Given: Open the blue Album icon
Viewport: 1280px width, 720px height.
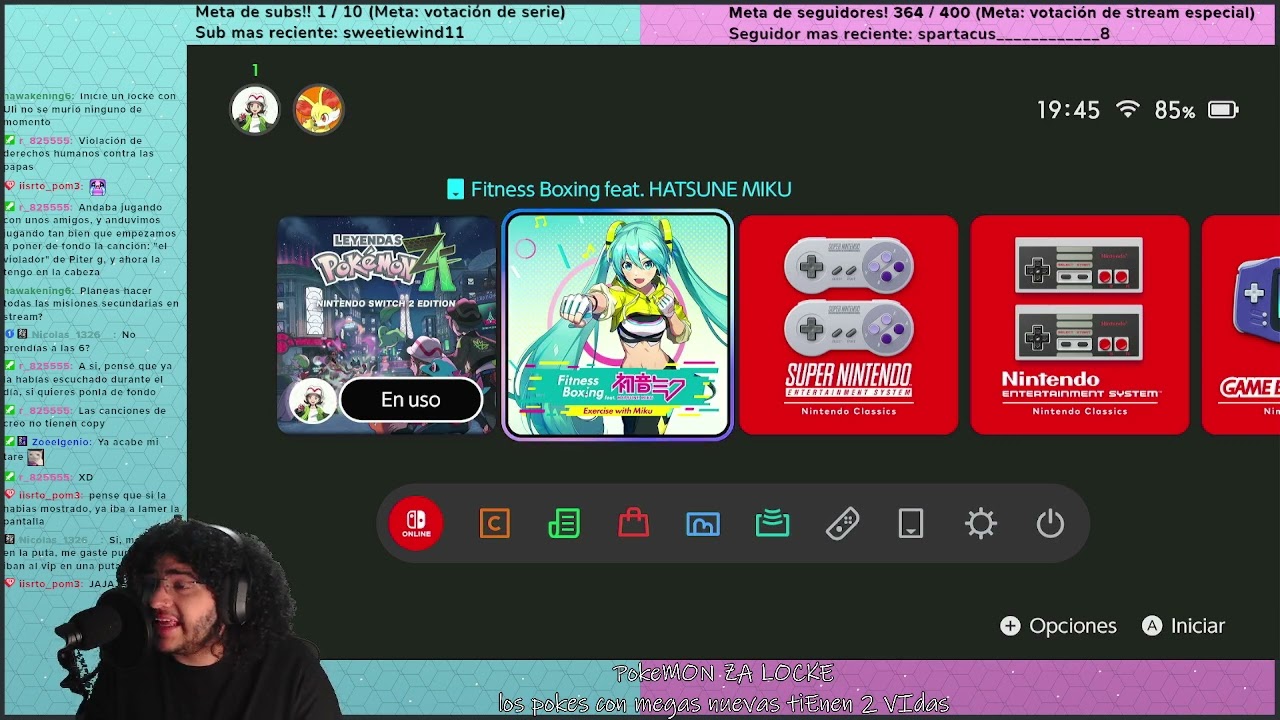Looking at the screenshot, I should click(703, 523).
